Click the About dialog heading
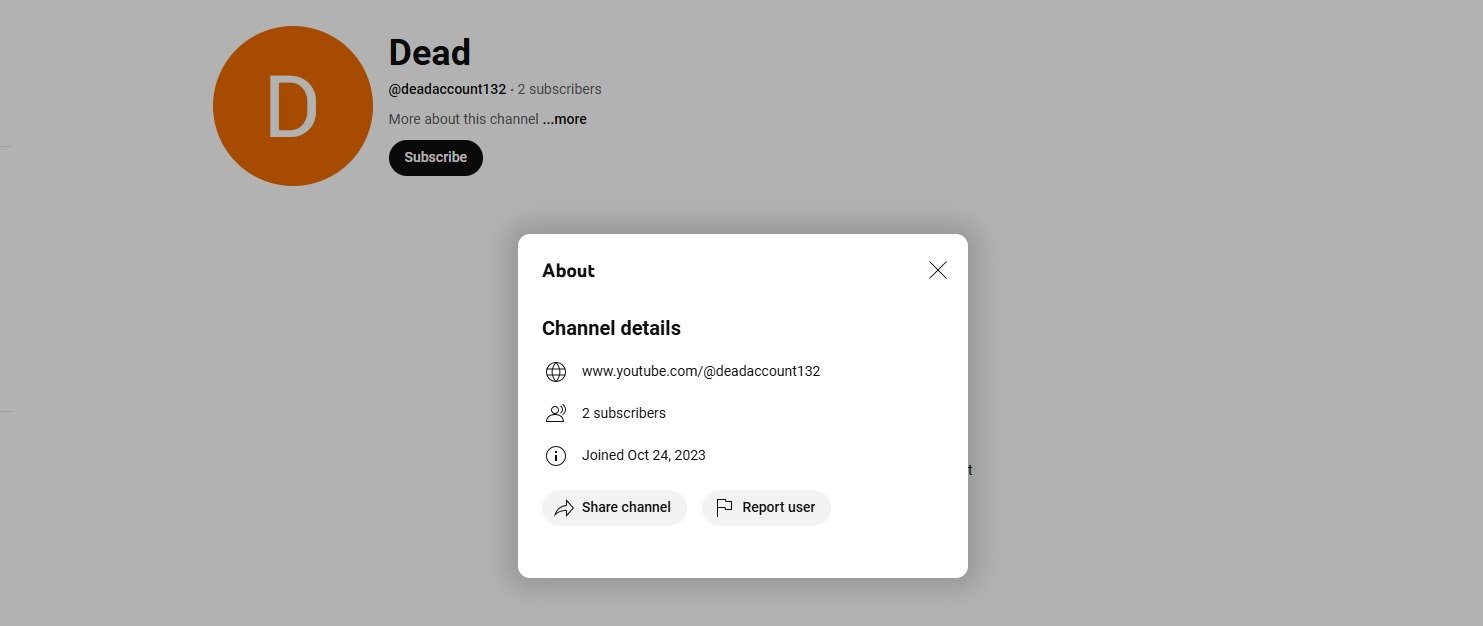1483x626 pixels. click(x=568, y=271)
